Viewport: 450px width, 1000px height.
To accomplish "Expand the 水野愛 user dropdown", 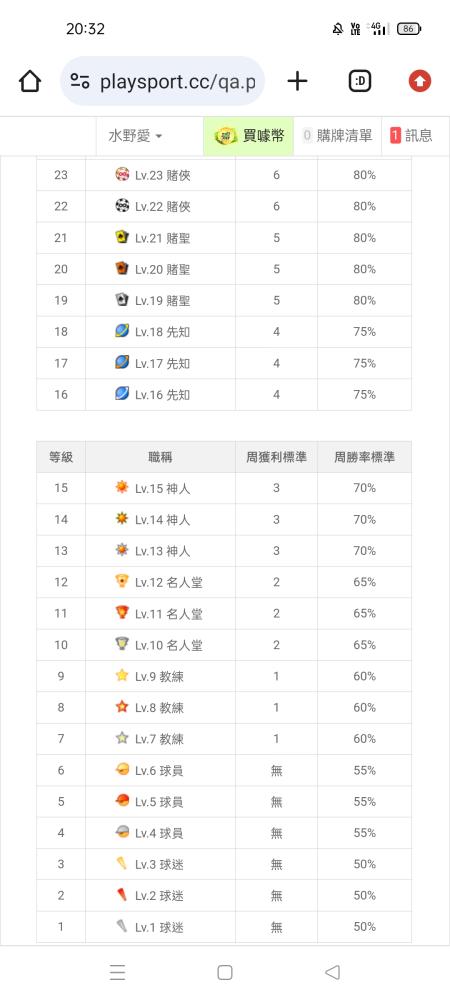I will pos(135,136).
